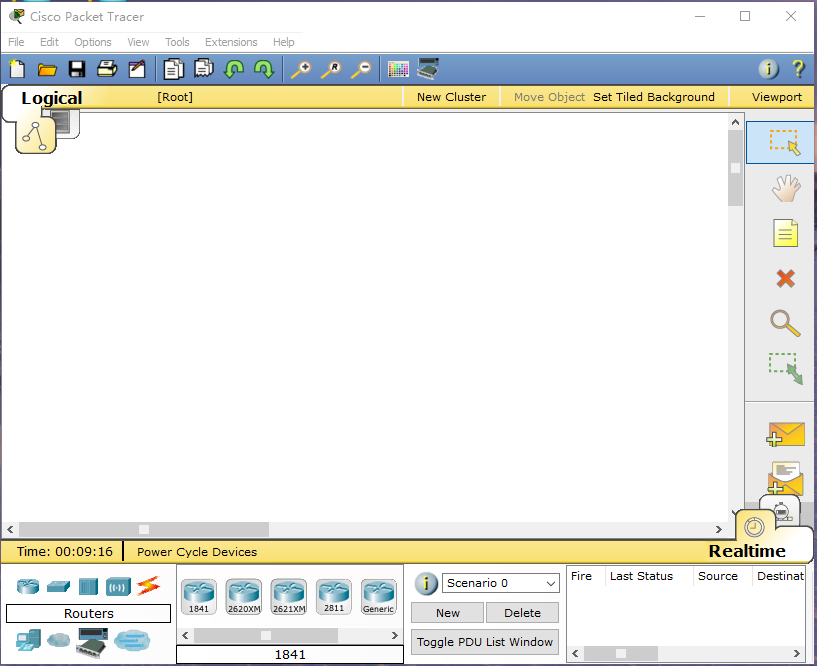Select the Routers device category icon

coord(28,586)
